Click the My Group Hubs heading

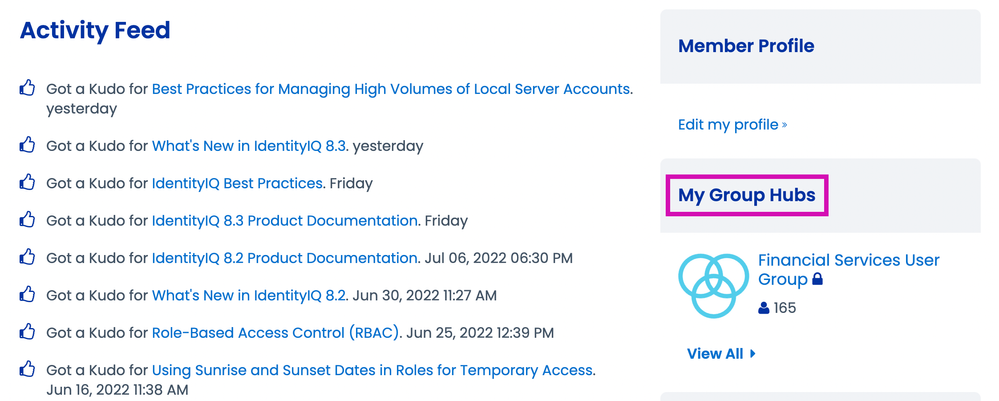(x=747, y=195)
